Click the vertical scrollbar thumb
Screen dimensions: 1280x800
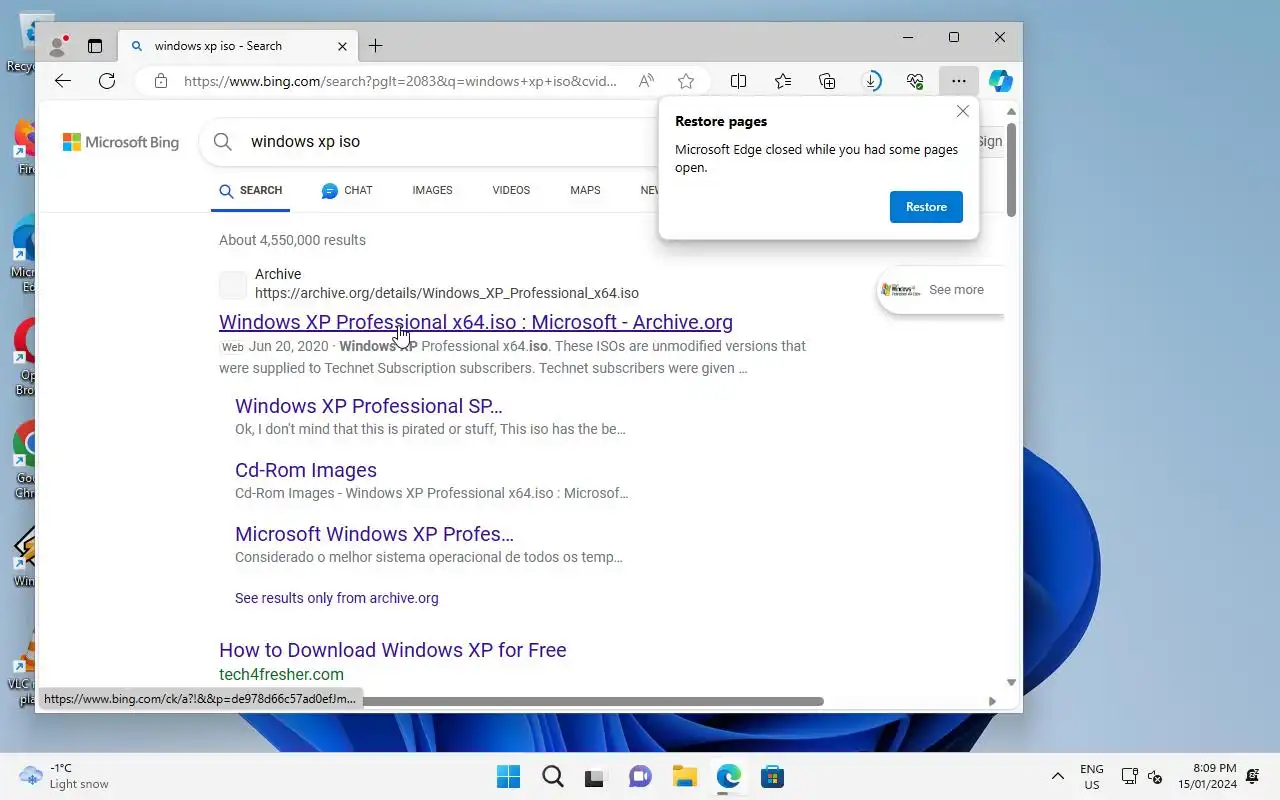[1011, 170]
